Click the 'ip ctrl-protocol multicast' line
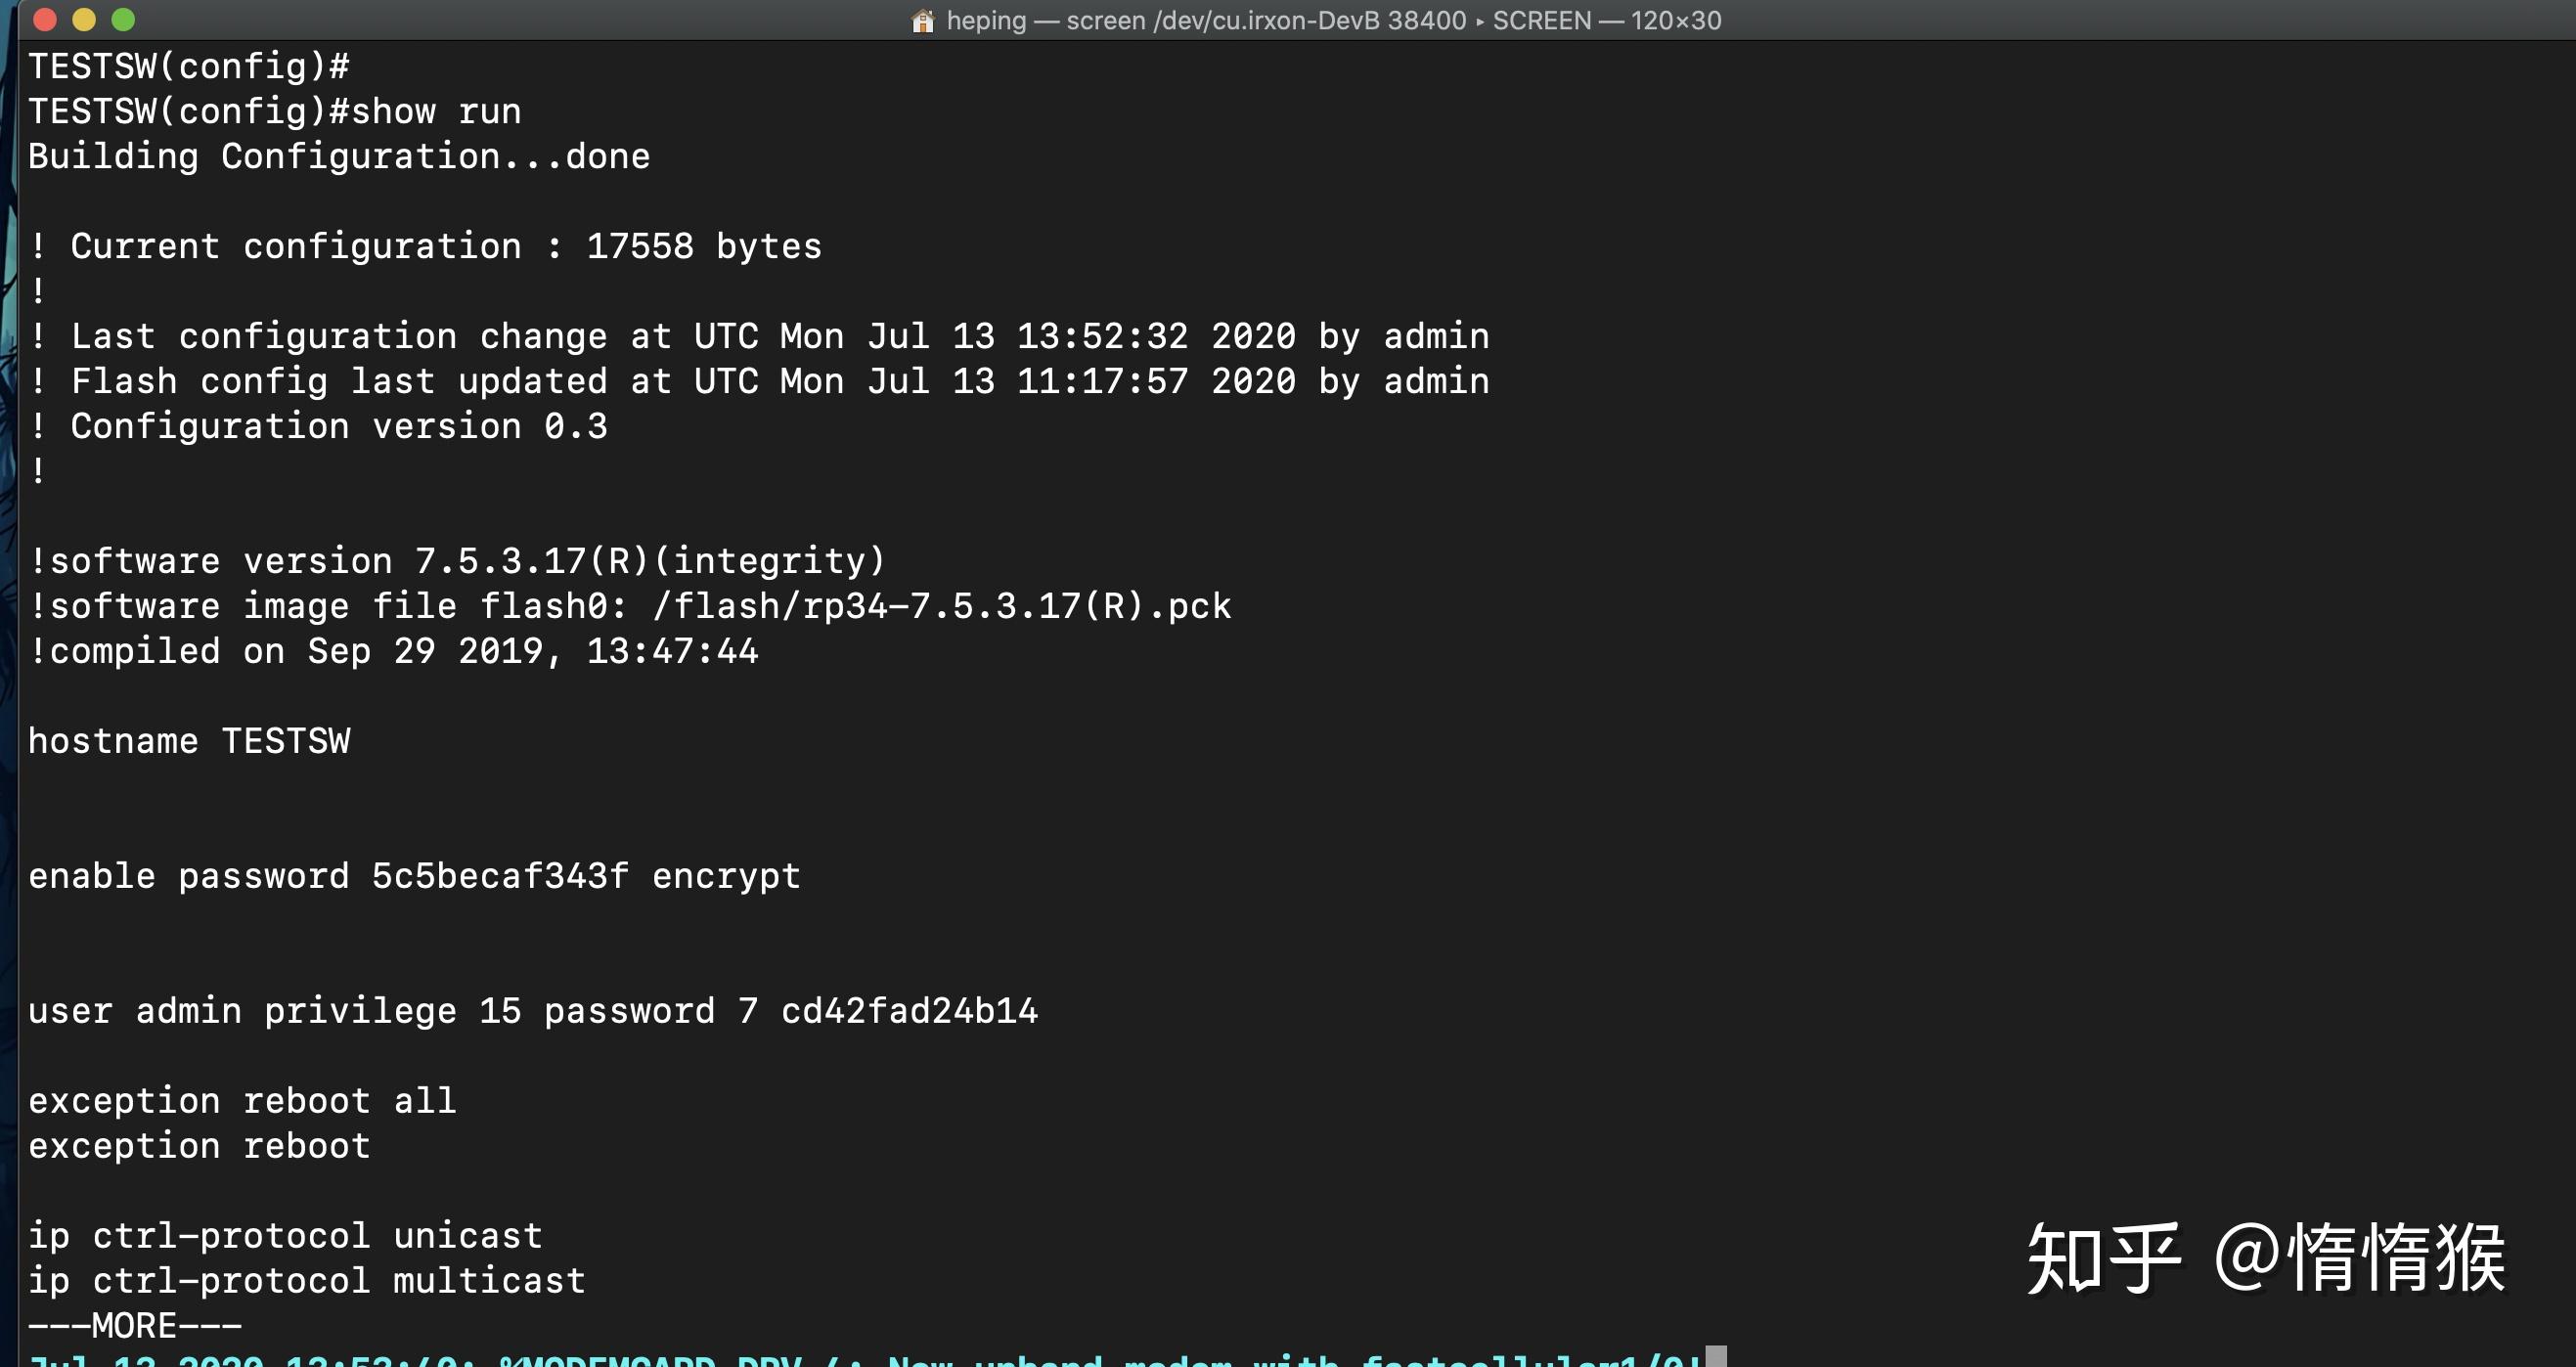The image size is (2576, 1367). coord(306,1281)
